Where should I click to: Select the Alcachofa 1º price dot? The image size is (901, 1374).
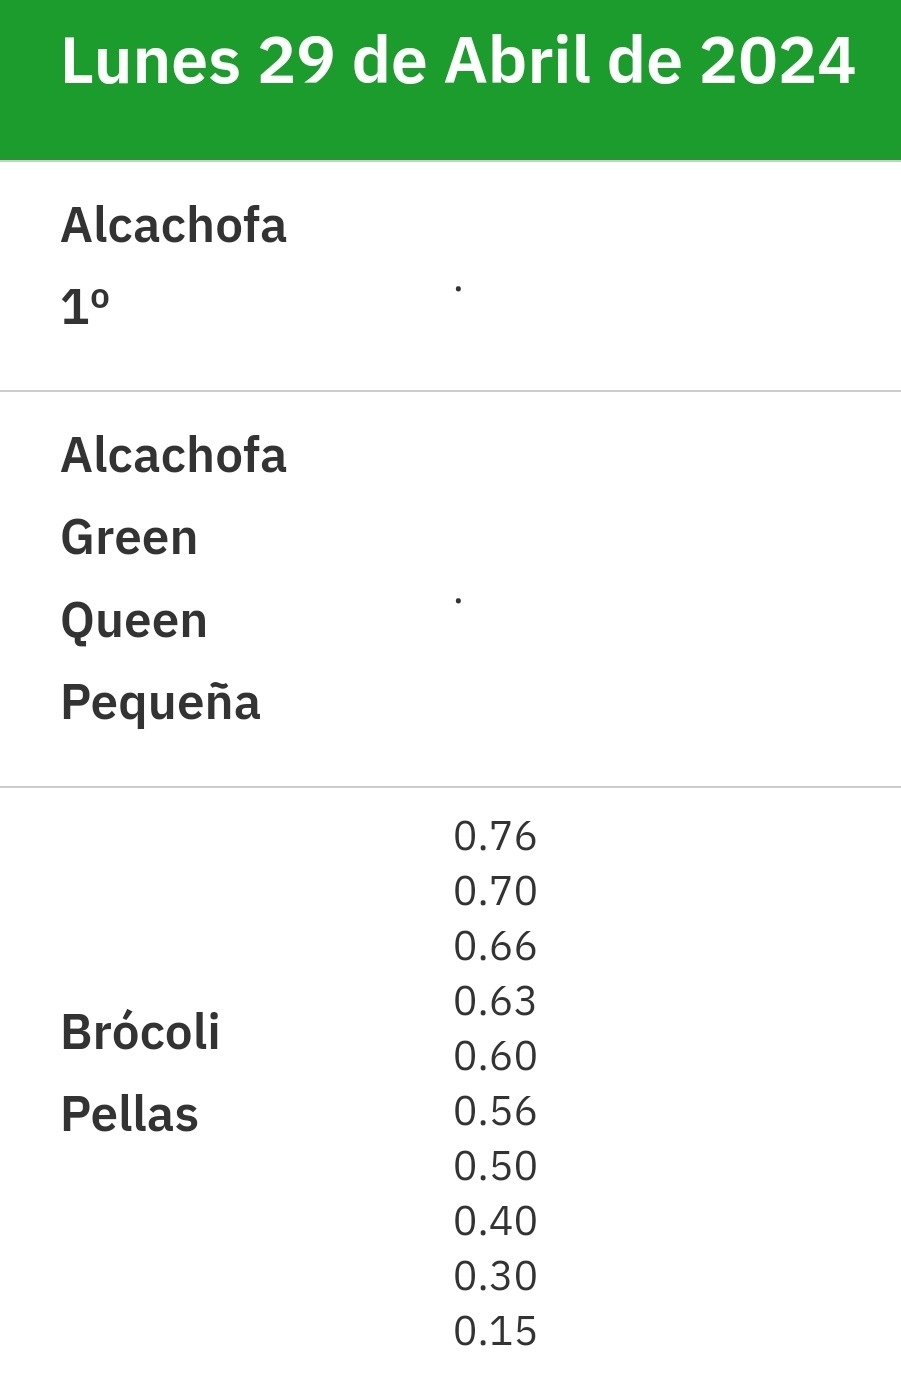click(x=458, y=289)
